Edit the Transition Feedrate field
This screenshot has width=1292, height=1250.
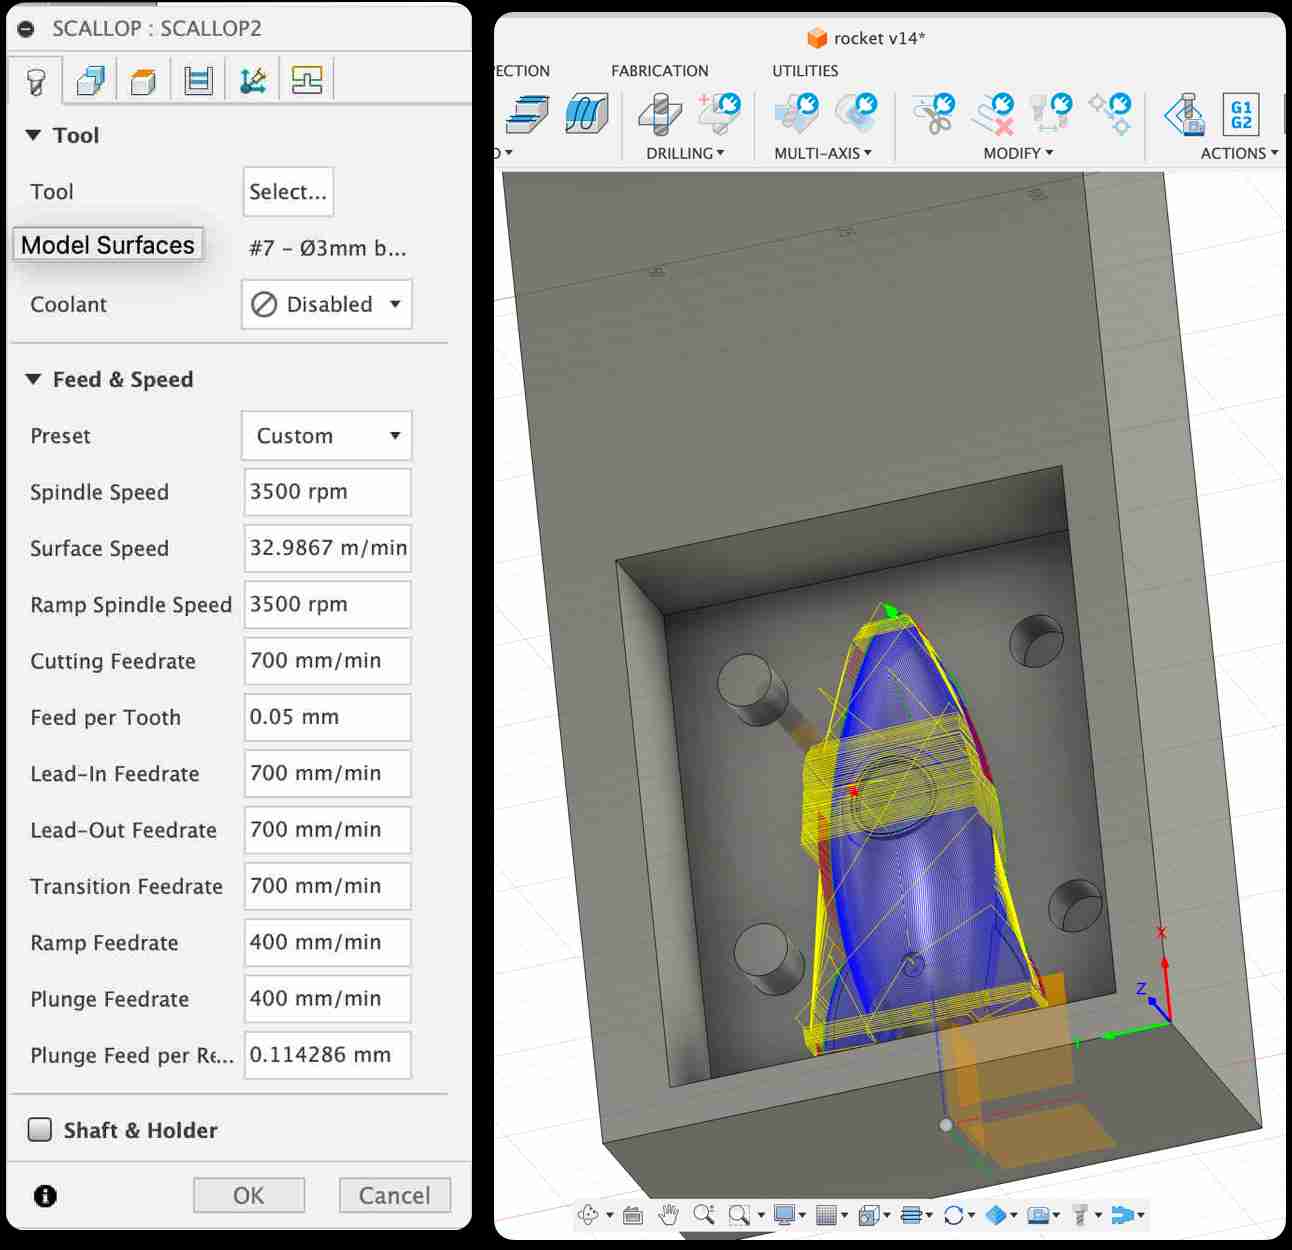point(327,886)
